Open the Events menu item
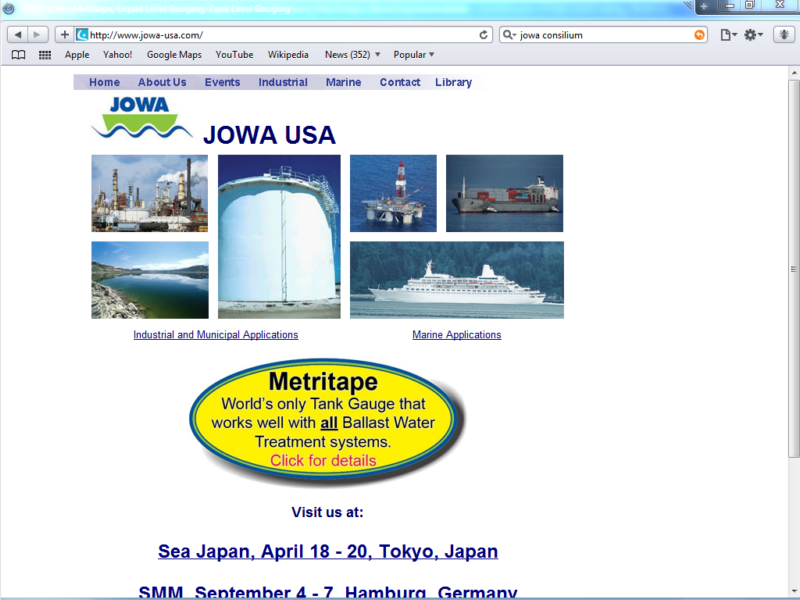The height and width of the screenshot is (600, 800). (222, 82)
